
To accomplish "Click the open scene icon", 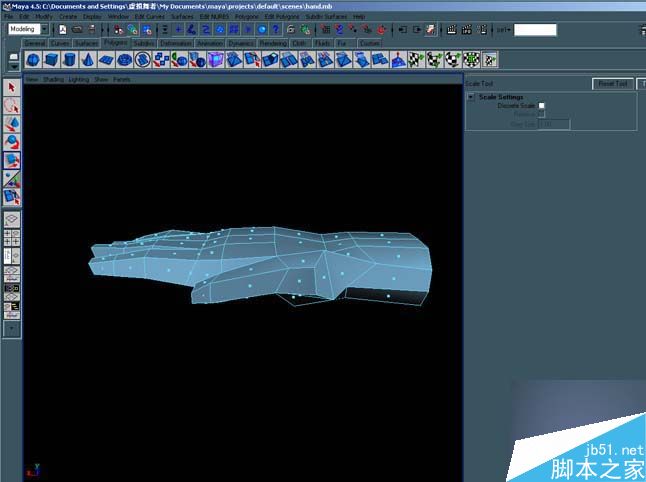I will (x=77, y=30).
